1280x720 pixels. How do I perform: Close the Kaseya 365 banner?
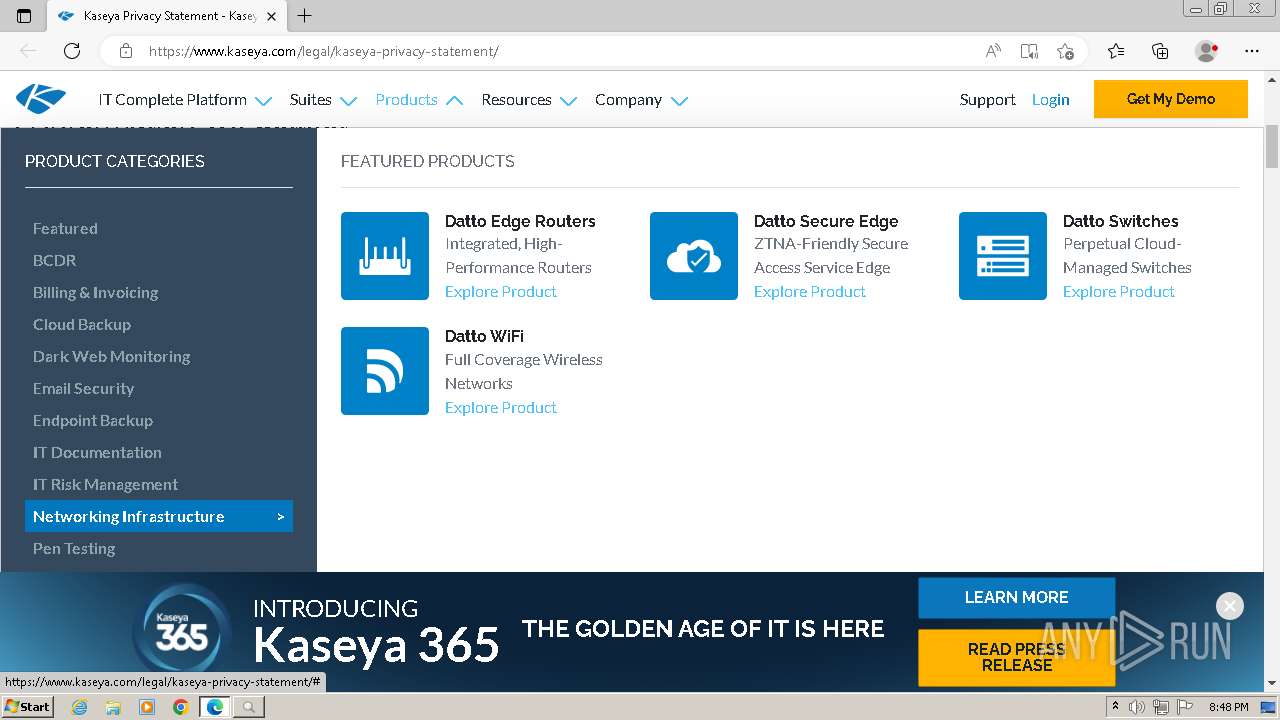point(1230,606)
